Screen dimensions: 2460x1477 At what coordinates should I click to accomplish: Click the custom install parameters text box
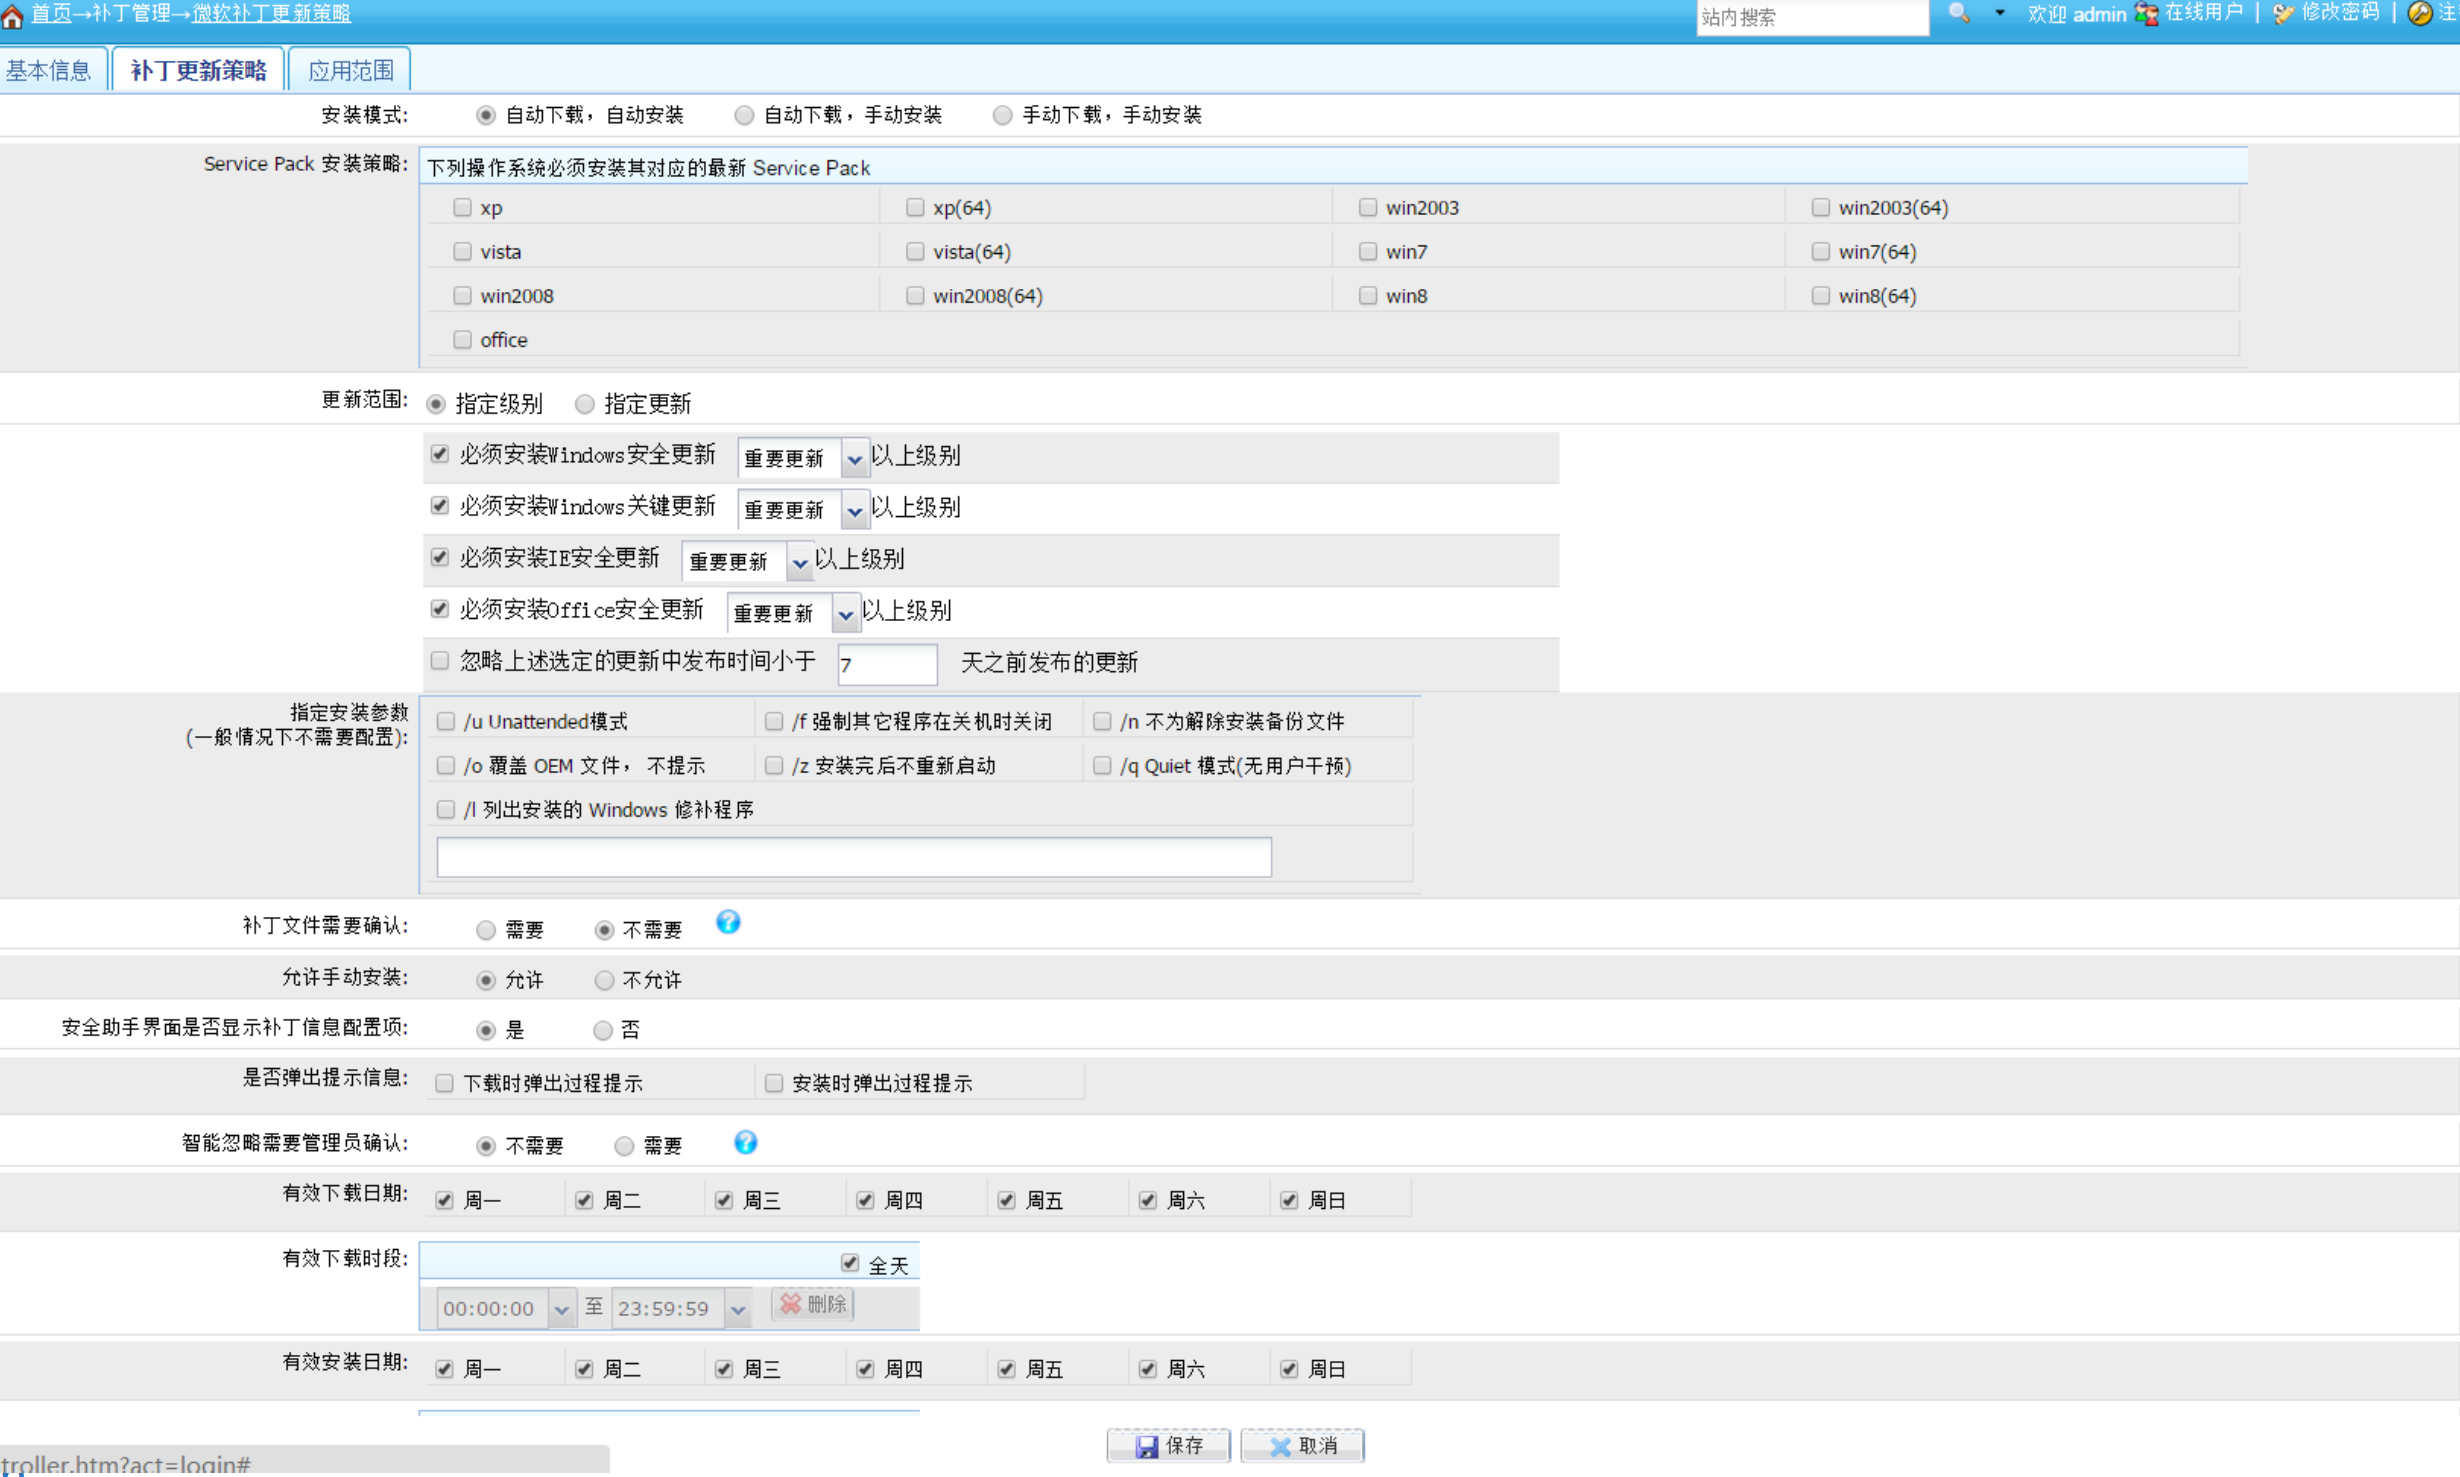tap(854, 857)
